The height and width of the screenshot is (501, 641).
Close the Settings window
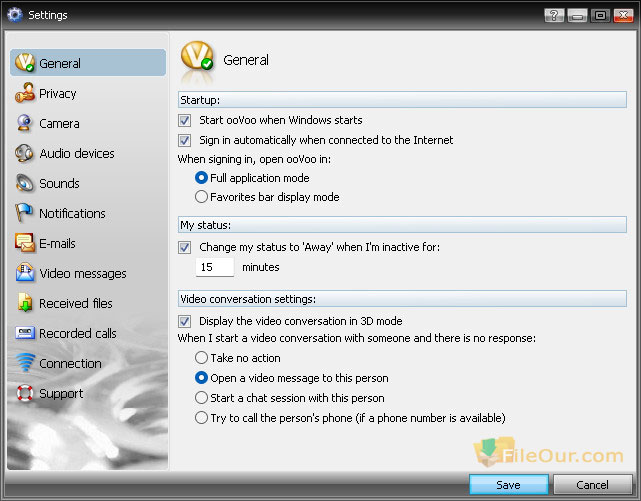coord(623,16)
